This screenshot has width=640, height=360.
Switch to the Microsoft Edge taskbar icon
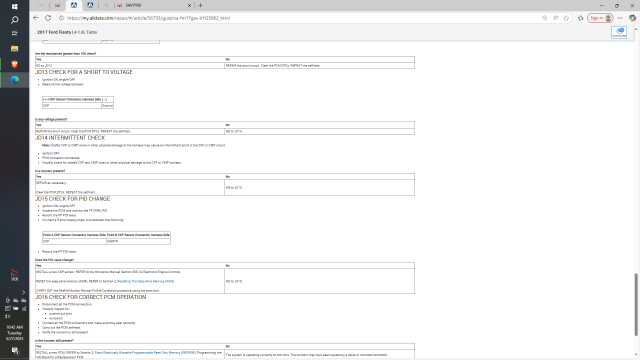point(14,80)
